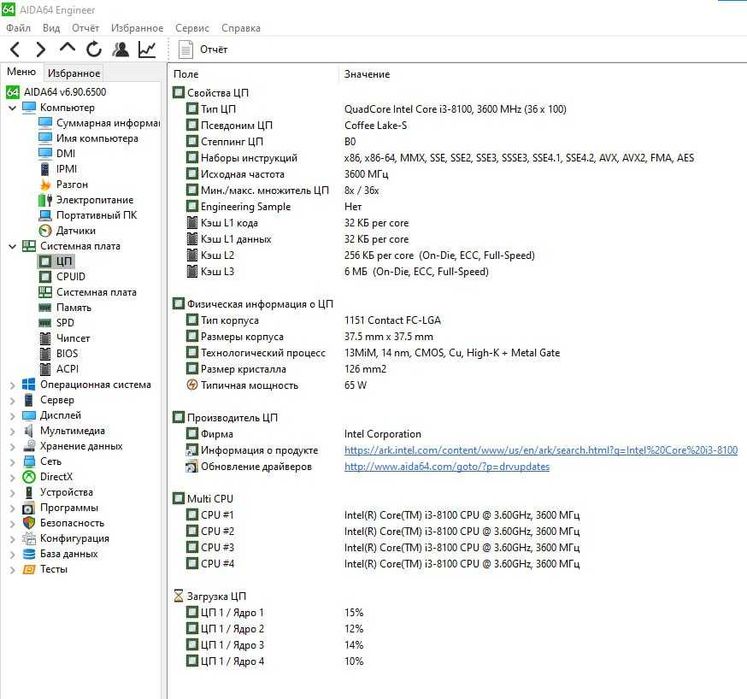Click the Разгон flame icon
Screen dimensions: 747x699
[45, 184]
